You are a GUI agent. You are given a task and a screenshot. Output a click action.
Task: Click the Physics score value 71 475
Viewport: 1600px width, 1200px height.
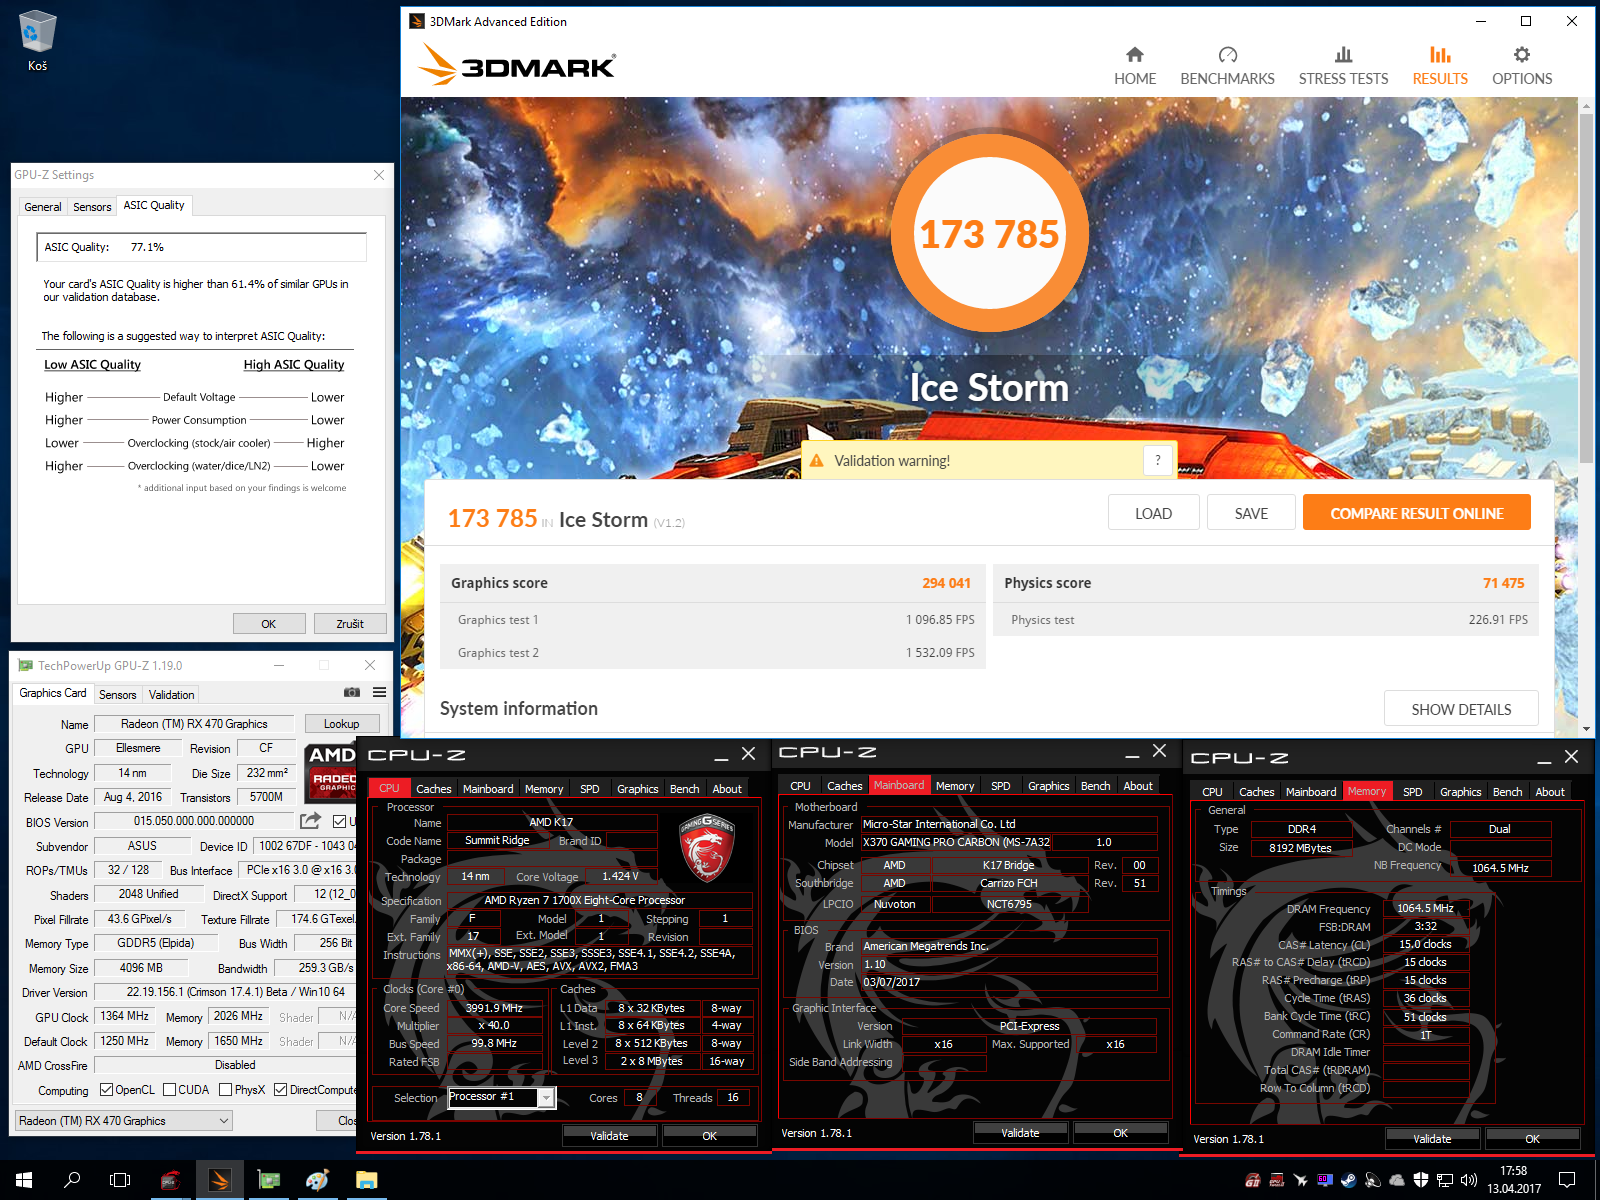pos(1504,583)
